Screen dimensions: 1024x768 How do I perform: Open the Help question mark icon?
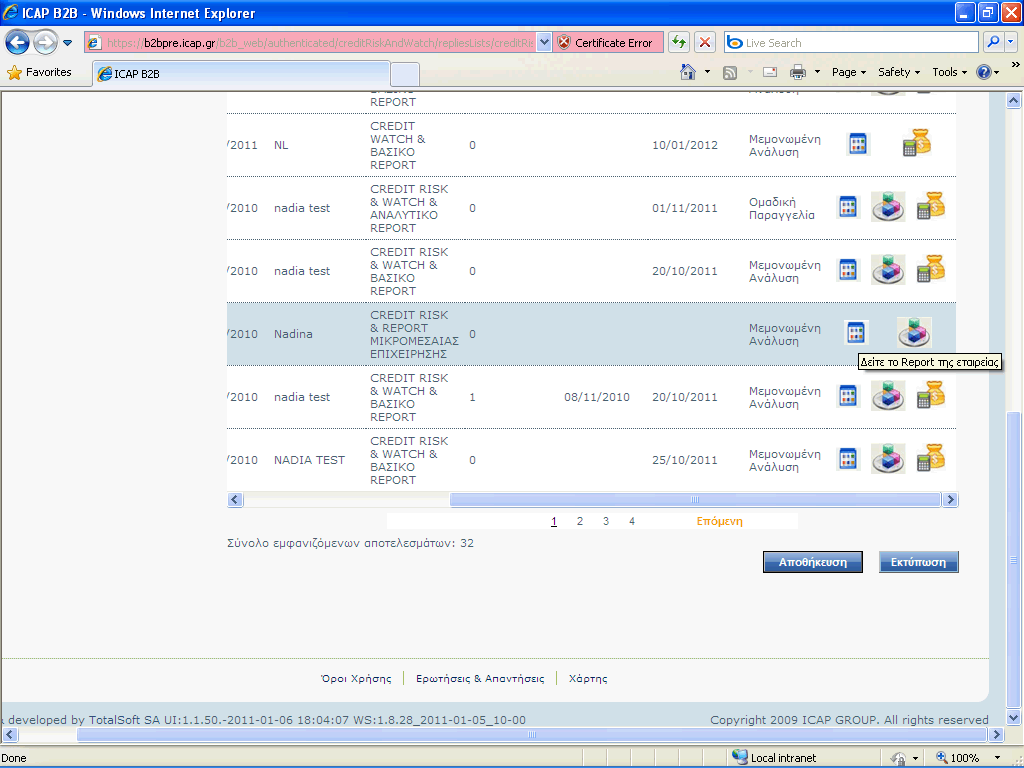point(983,72)
